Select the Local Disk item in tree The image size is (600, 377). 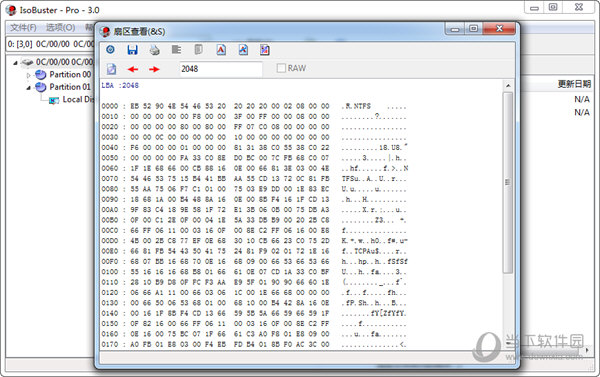pos(78,100)
